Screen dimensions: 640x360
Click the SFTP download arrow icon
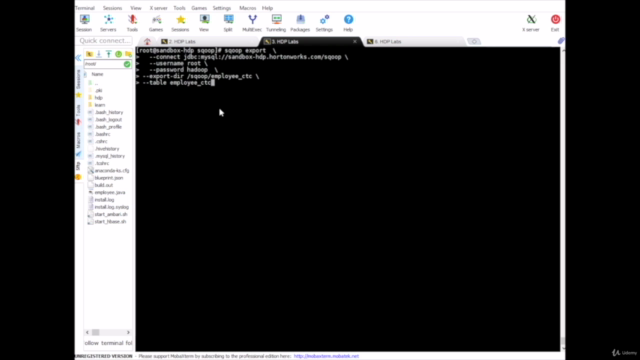click(x=99, y=54)
